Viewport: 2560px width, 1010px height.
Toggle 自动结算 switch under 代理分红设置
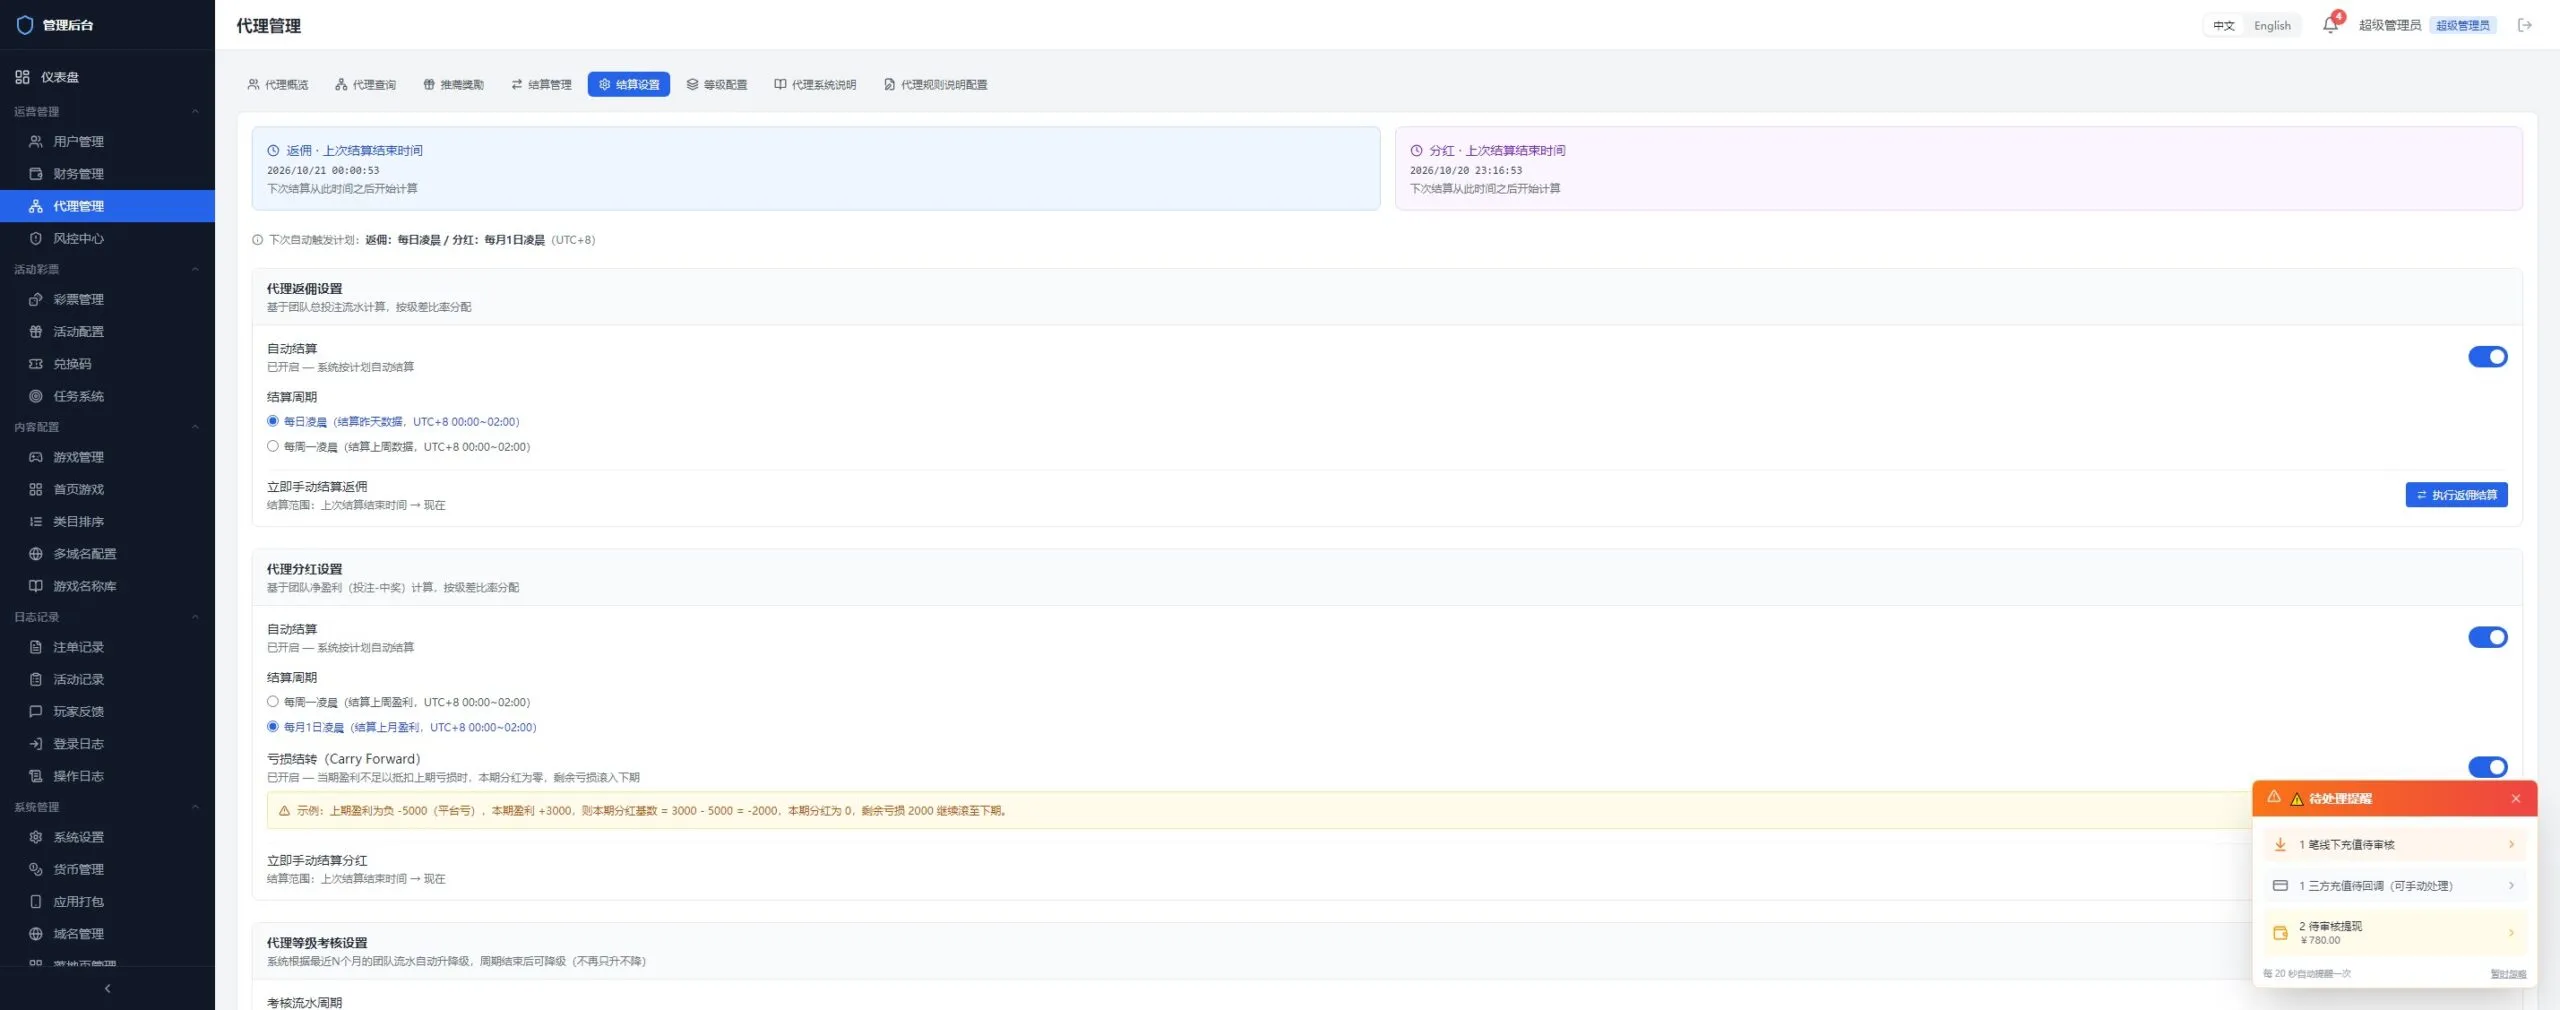point(2487,637)
